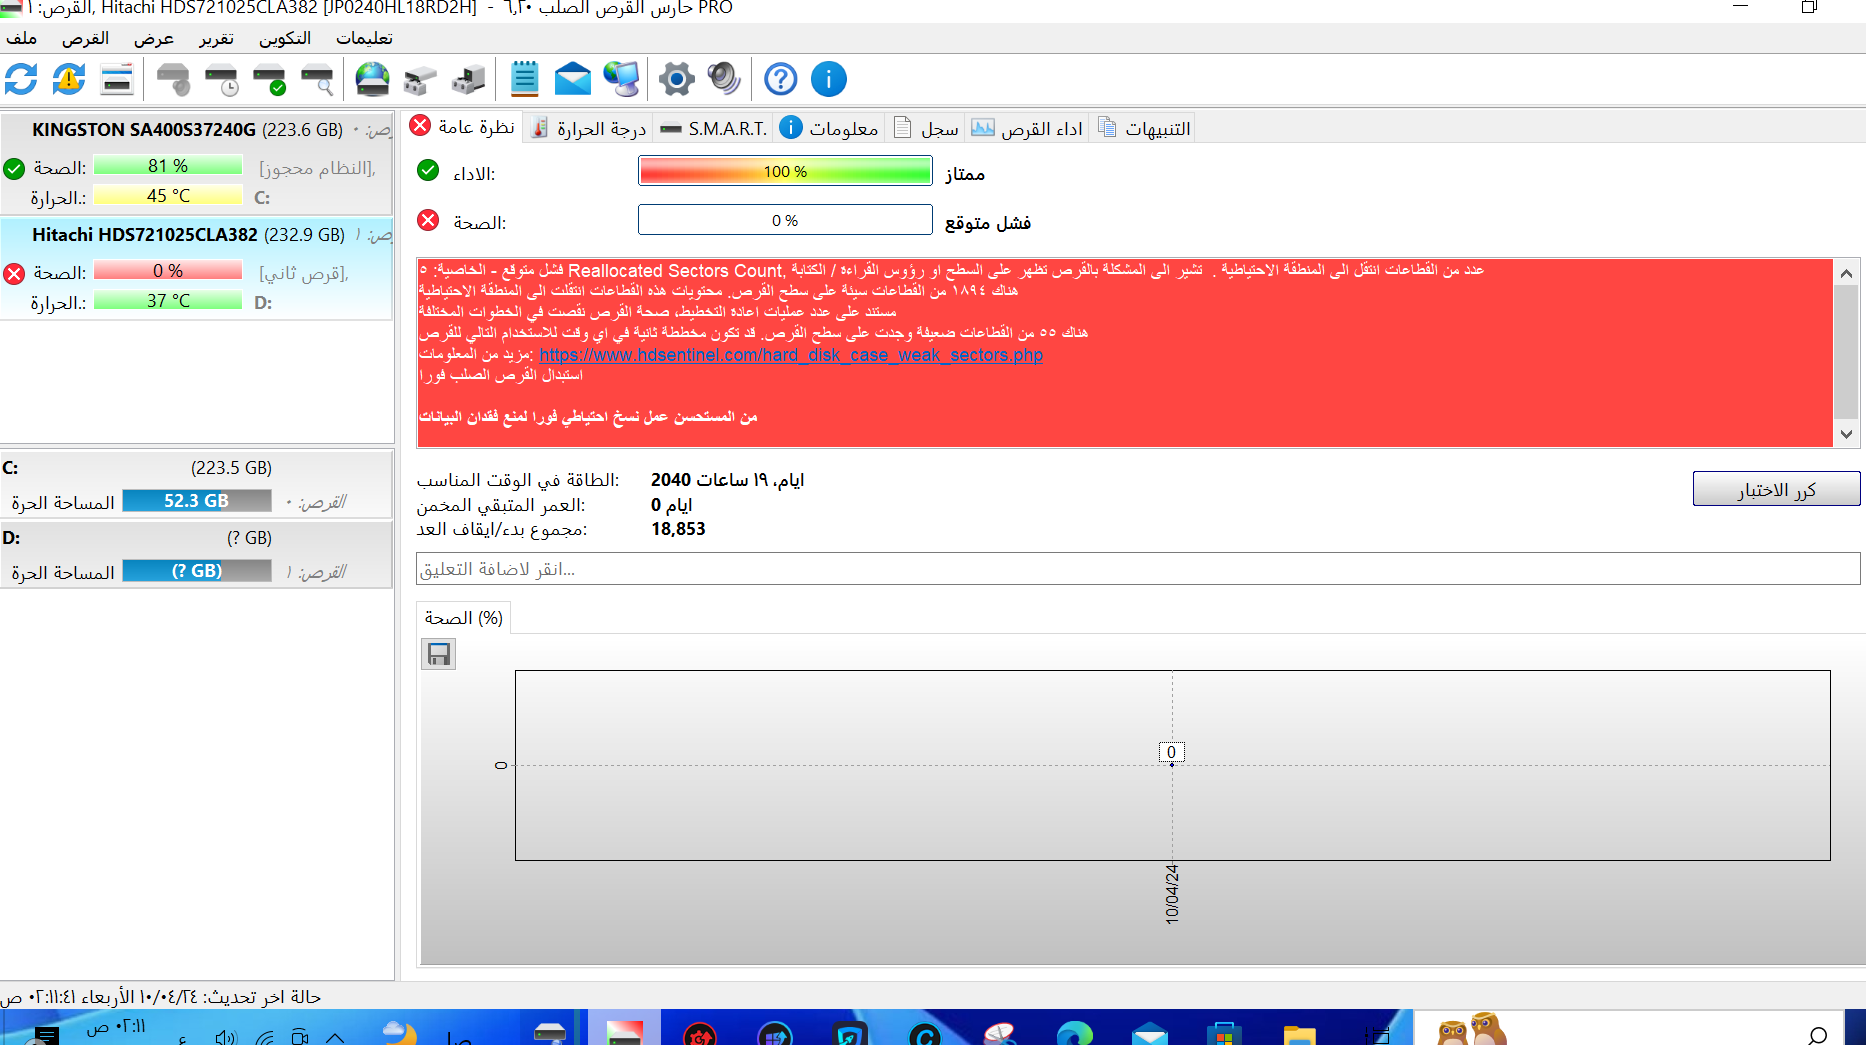The image size is (1866, 1045).
Task: Click the disk with green checkmark icon
Action: [270, 79]
